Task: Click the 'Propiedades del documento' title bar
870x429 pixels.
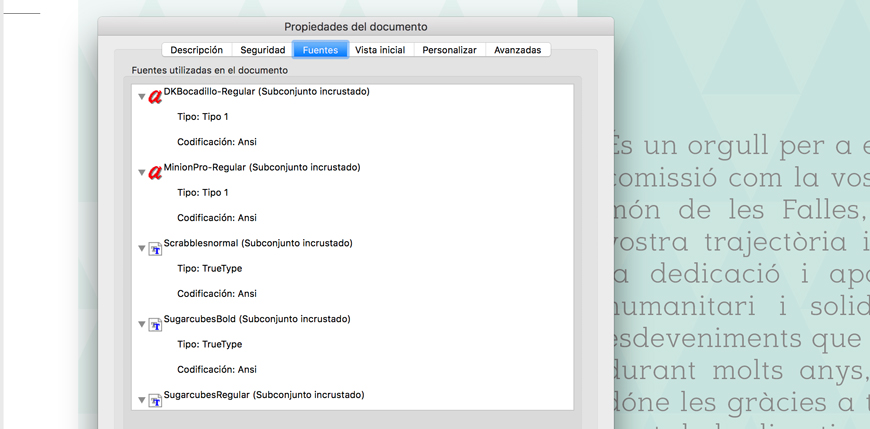Action: [356, 27]
